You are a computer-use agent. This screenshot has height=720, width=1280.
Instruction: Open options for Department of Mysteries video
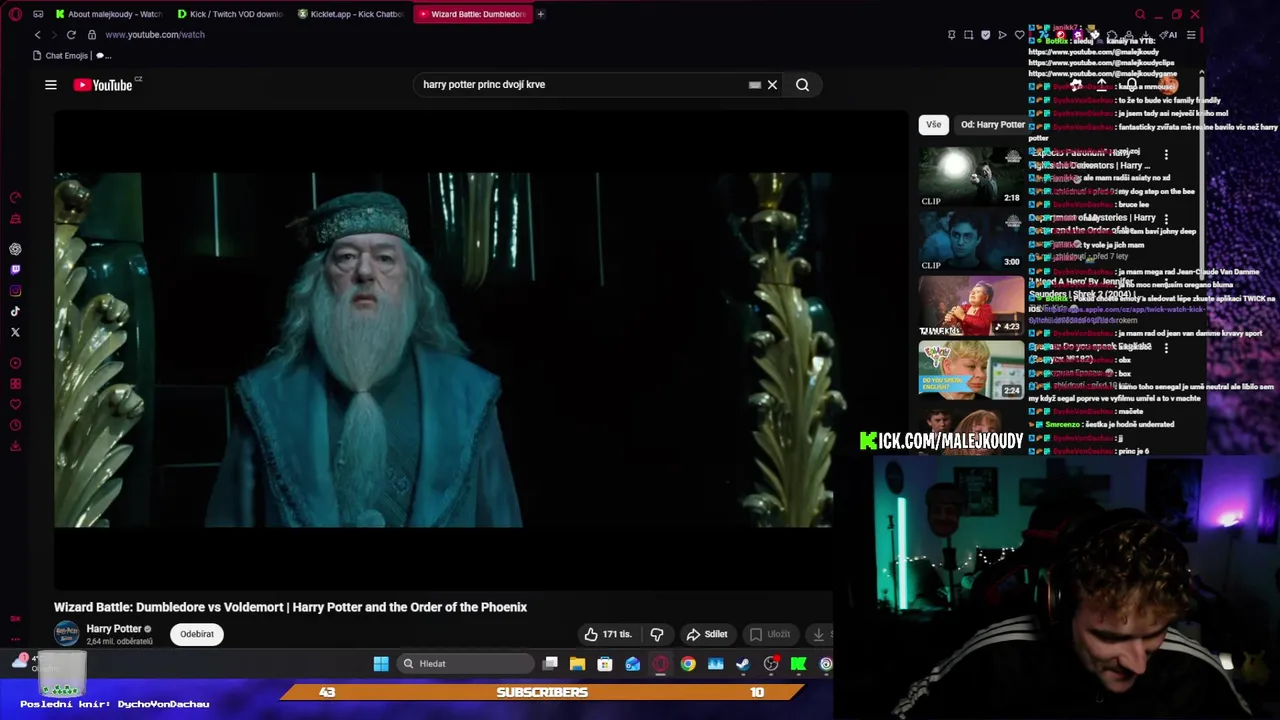tap(1166, 219)
